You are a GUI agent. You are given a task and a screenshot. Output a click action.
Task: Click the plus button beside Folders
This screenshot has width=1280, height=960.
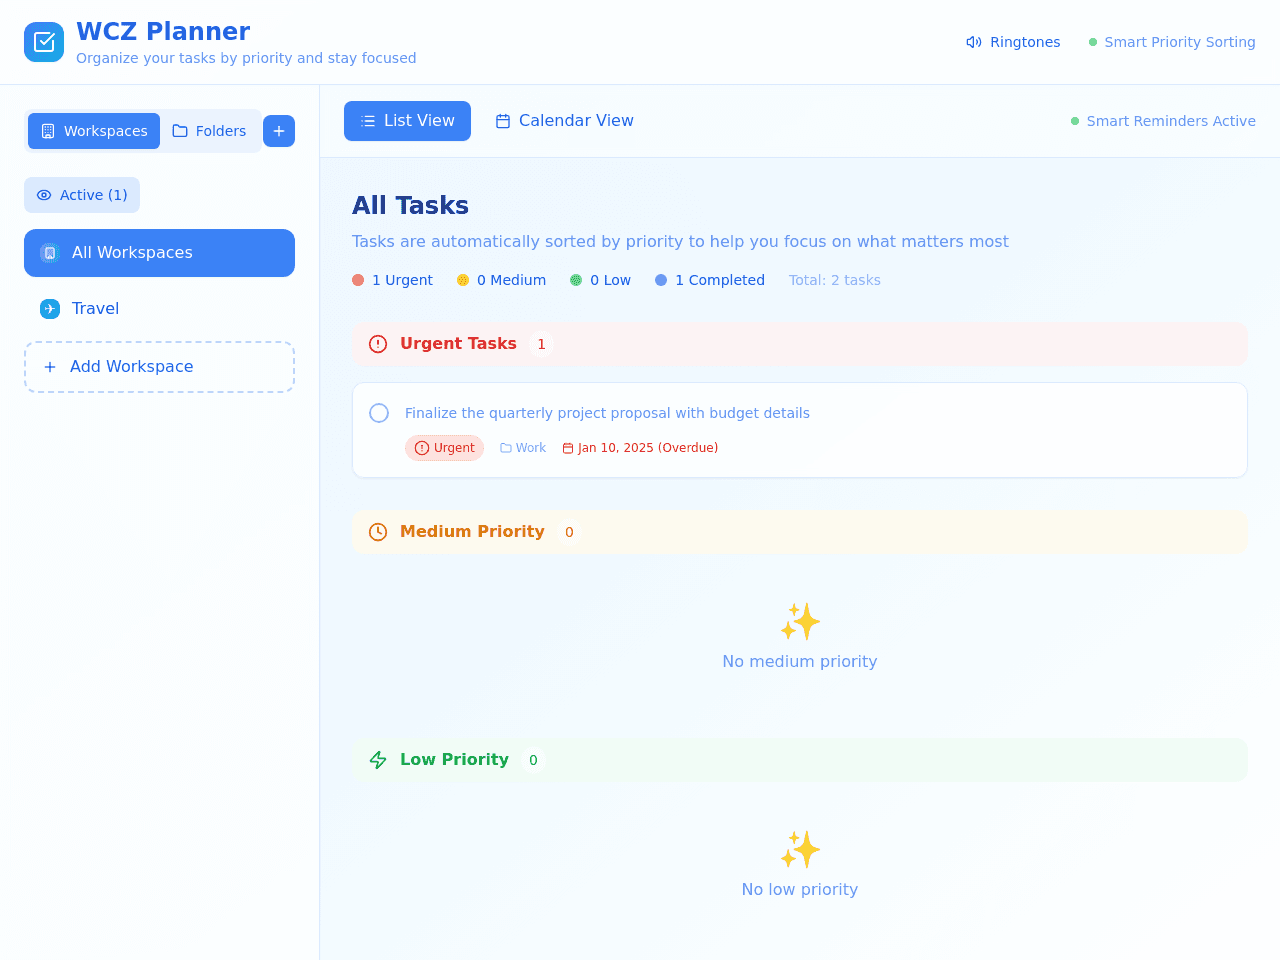coord(279,131)
